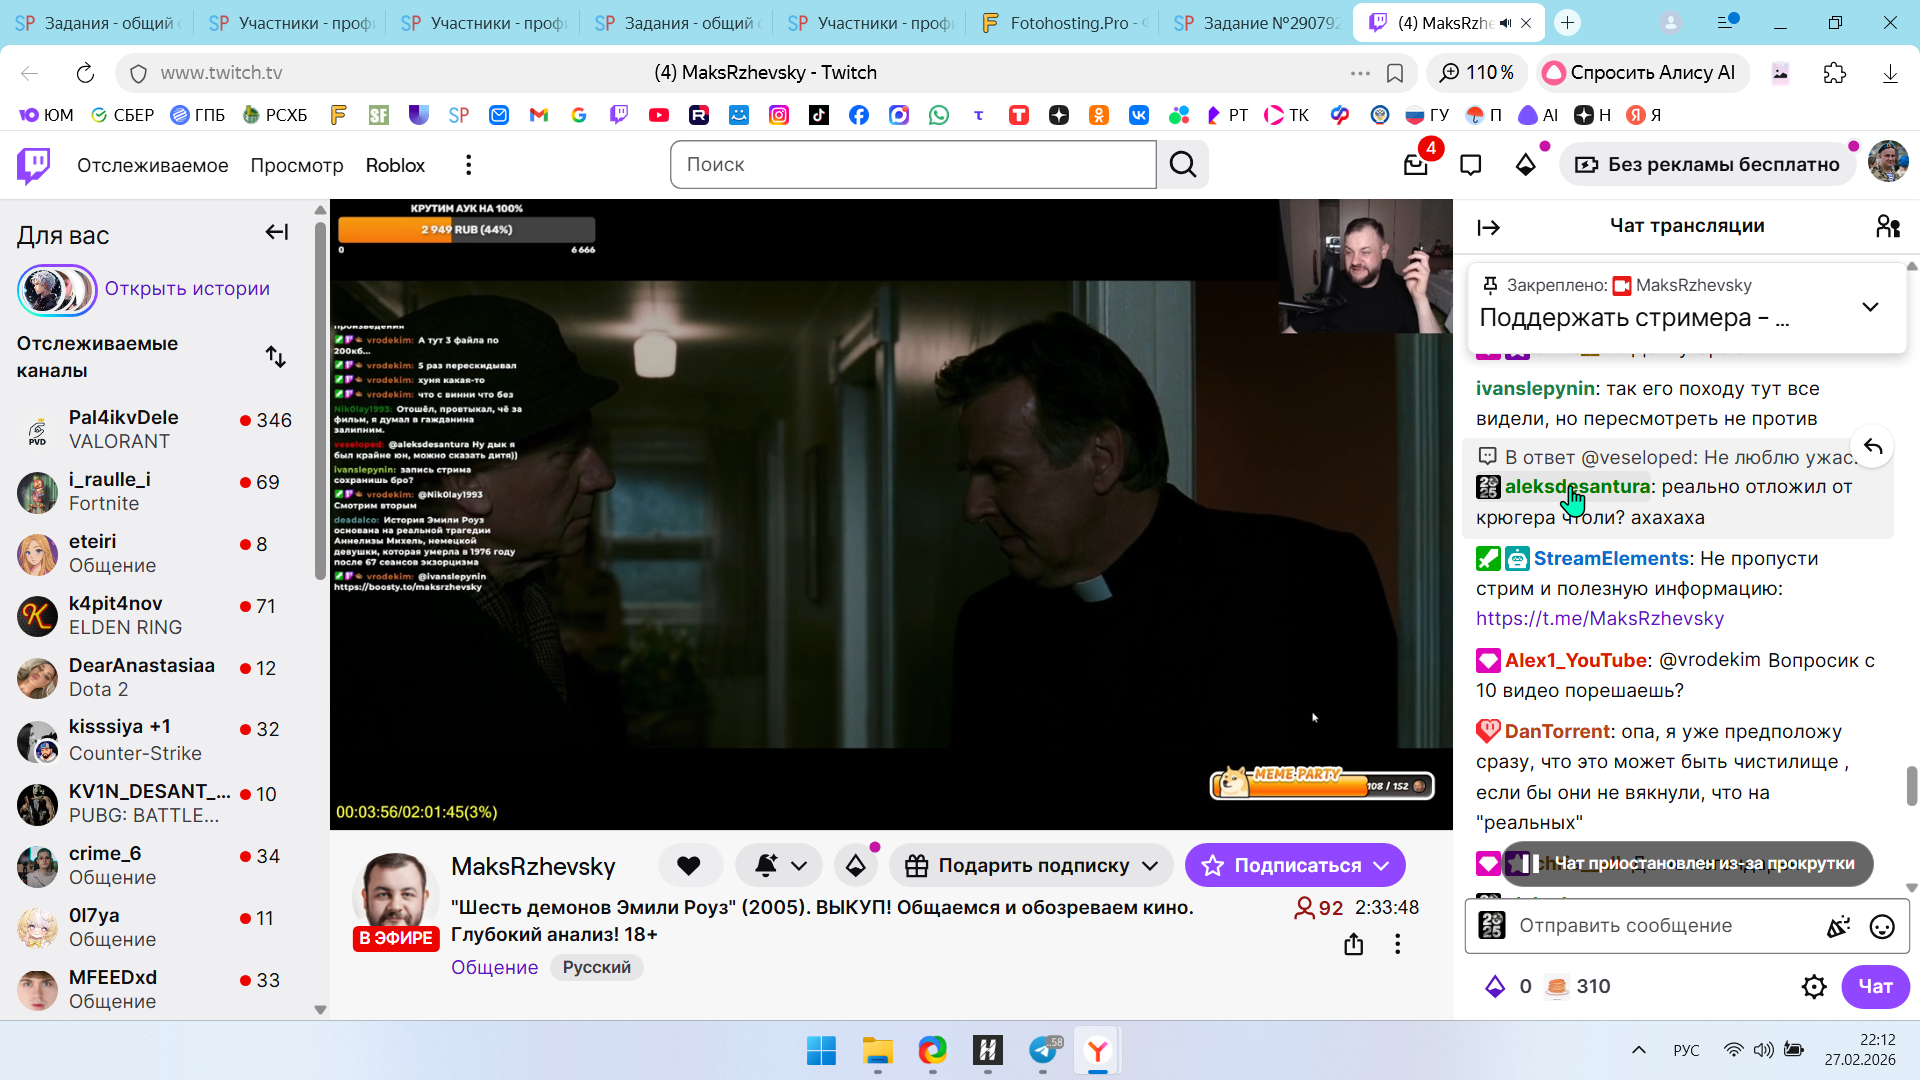Share the stream with the share icon
The image size is (1920, 1080).
pyautogui.click(x=1354, y=944)
